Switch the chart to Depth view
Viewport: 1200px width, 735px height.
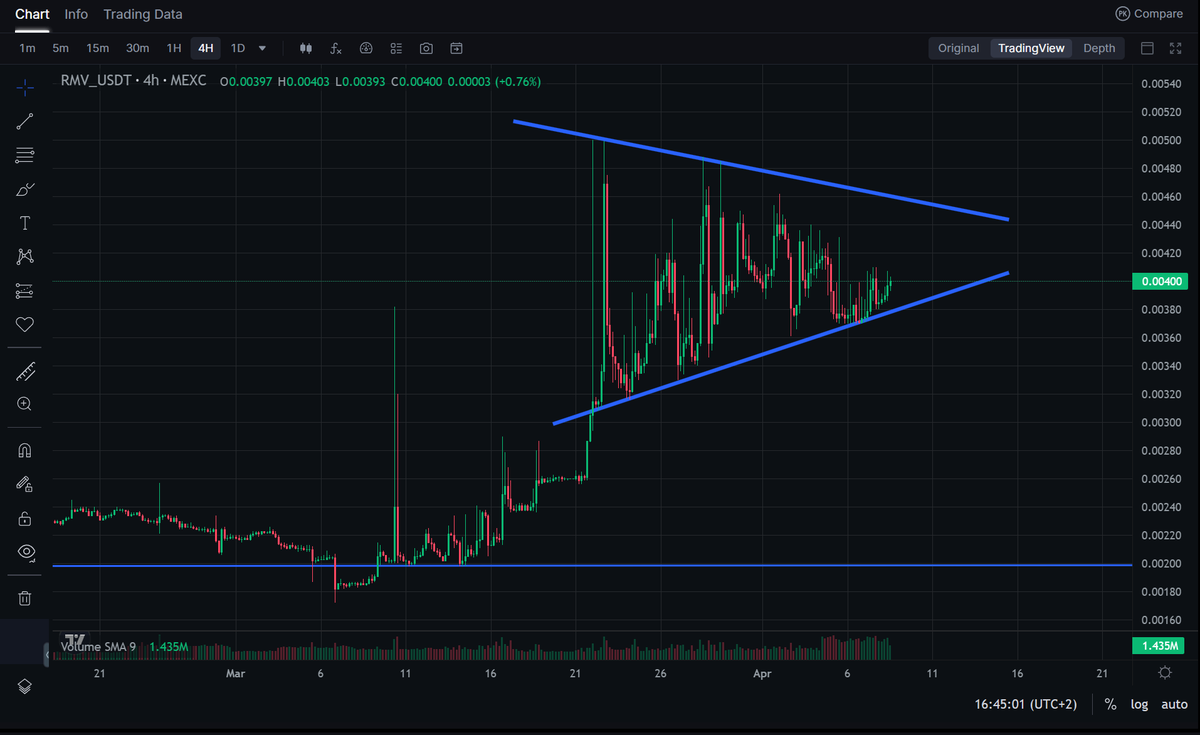click(x=1098, y=47)
